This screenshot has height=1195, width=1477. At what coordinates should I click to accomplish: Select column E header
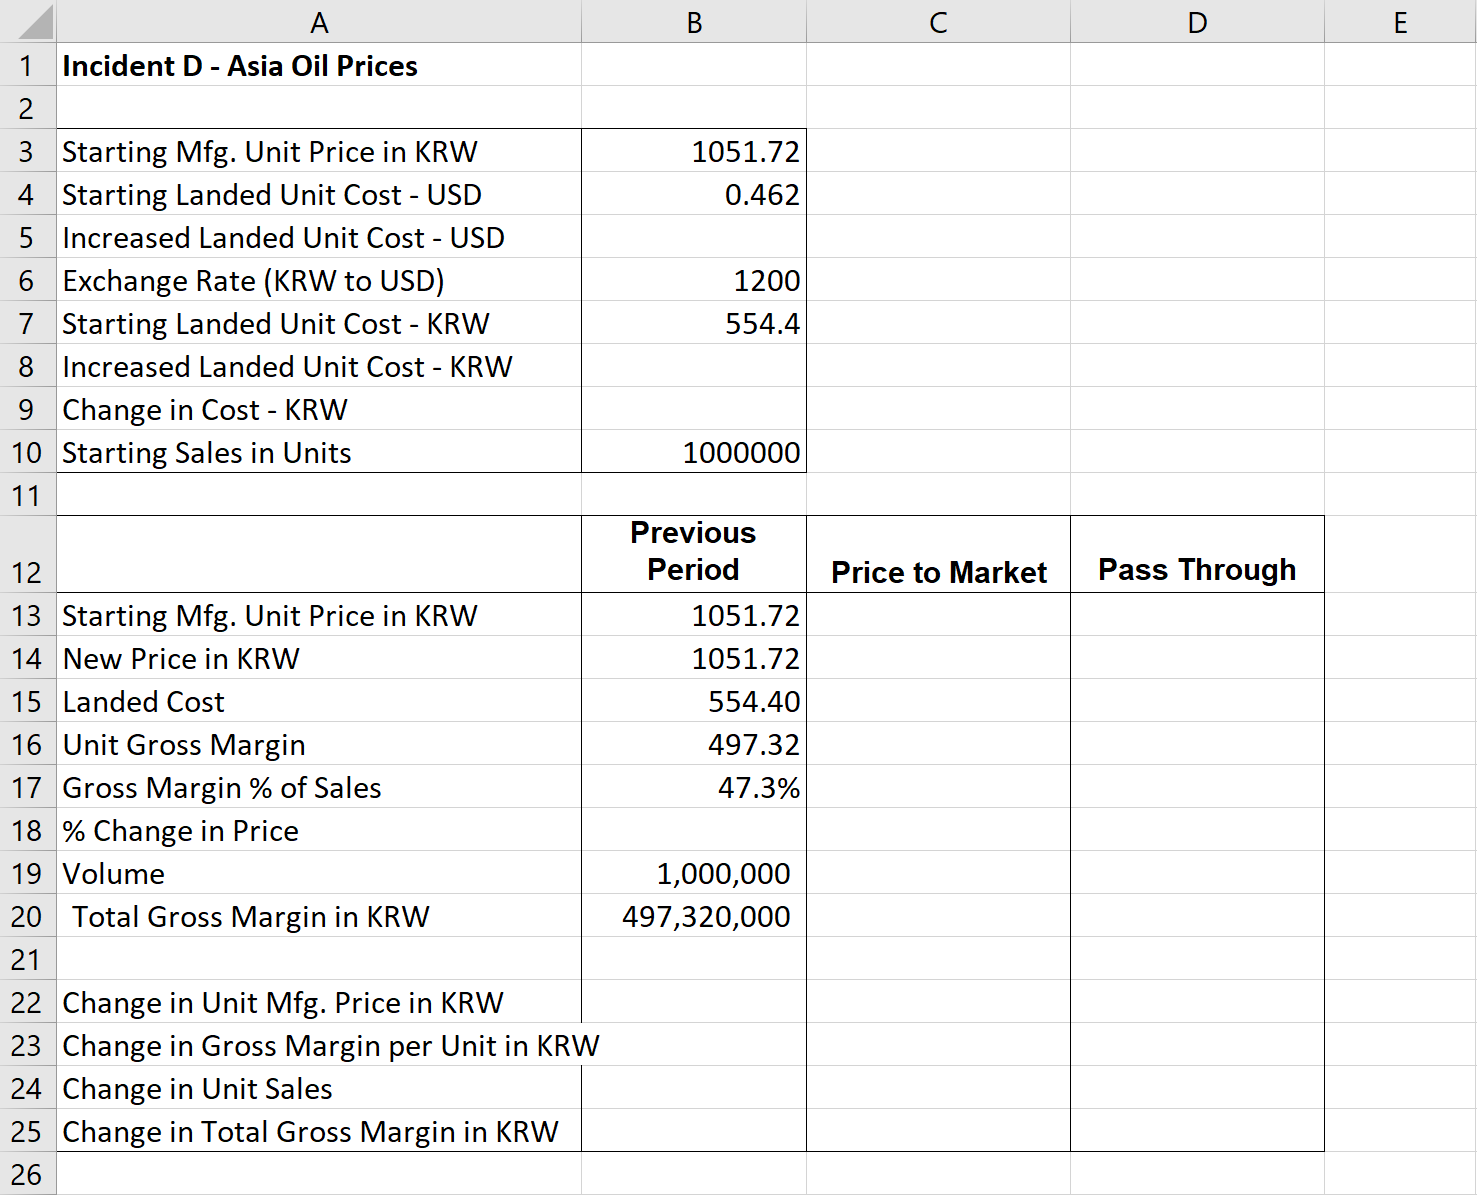1400,21
